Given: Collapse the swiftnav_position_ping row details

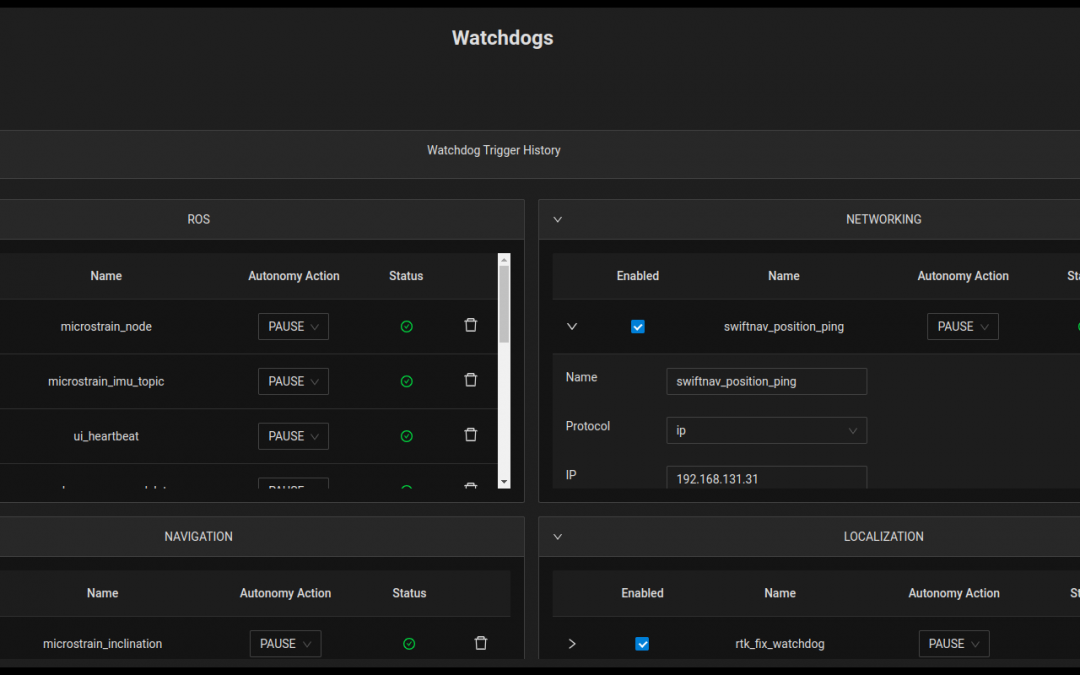Looking at the screenshot, I should [x=572, y=326].
